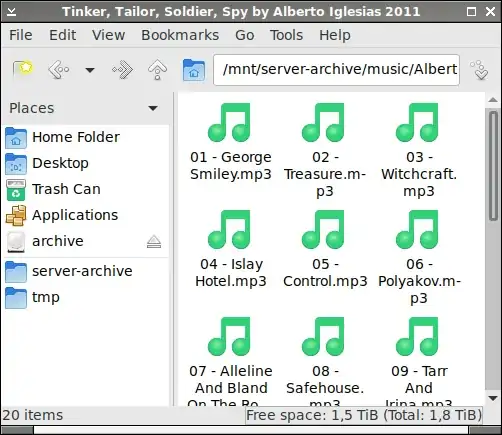Image resolution: width=502 pixels, height=435 pixels.
Task: Maximize the file manager window
Action: 471,12
